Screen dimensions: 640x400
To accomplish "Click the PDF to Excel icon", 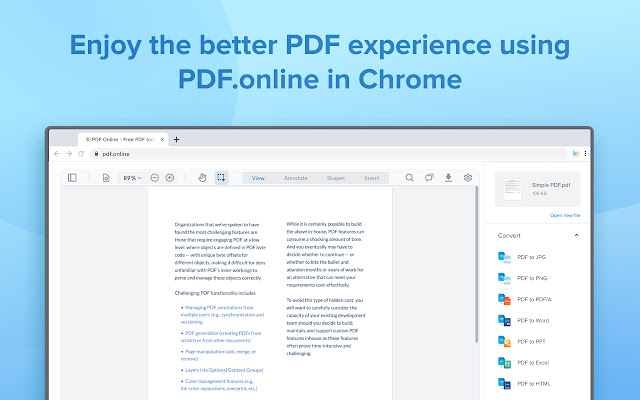I will click(x=504, y=362).
